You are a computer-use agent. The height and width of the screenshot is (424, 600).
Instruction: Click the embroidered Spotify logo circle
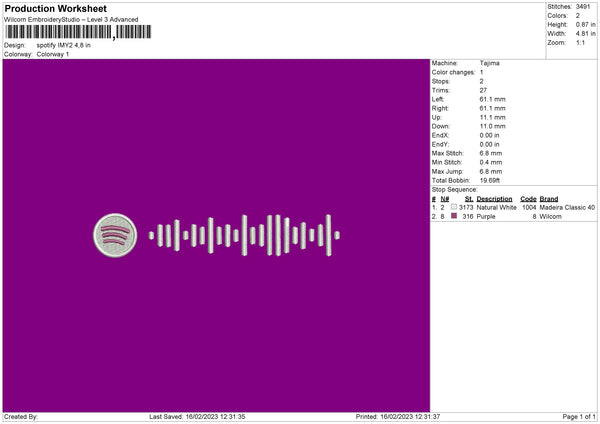coord(115,235)
